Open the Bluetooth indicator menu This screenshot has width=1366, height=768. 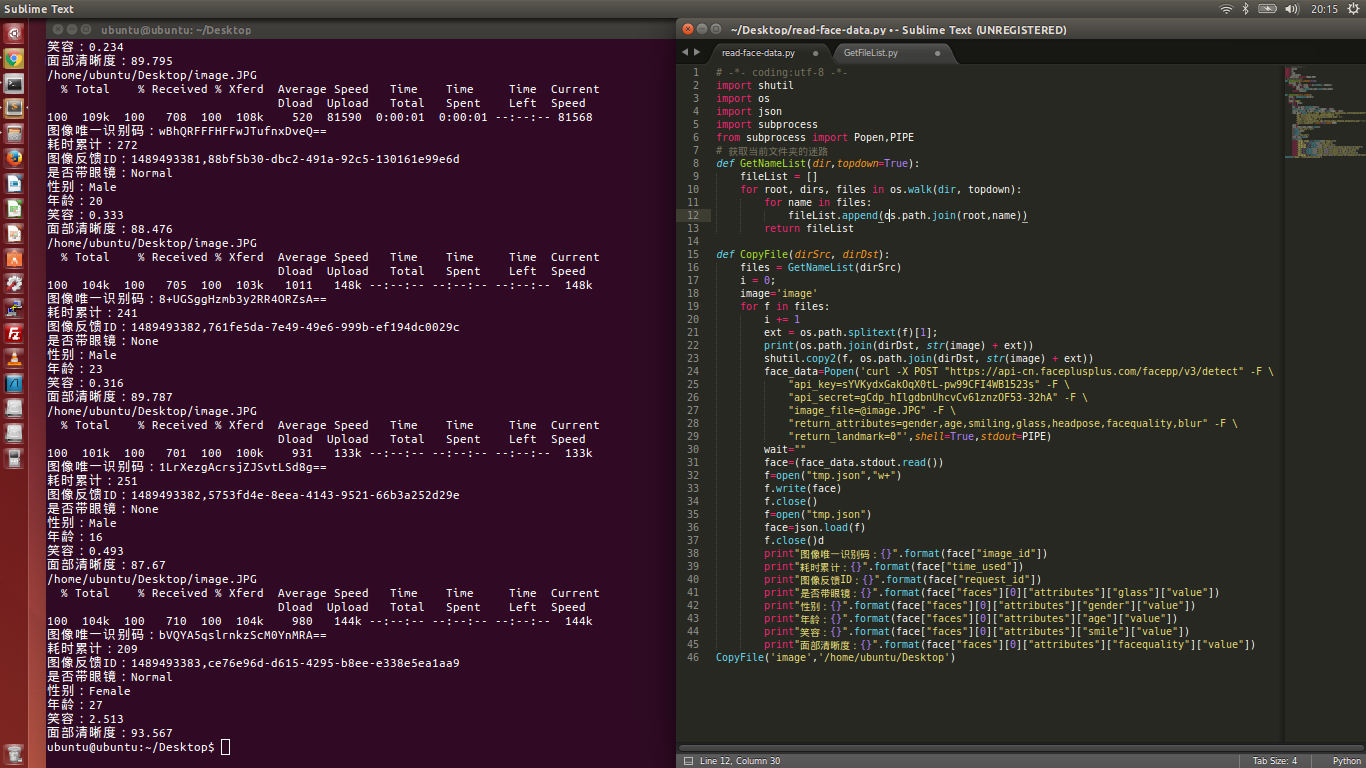click(1246, 9)
